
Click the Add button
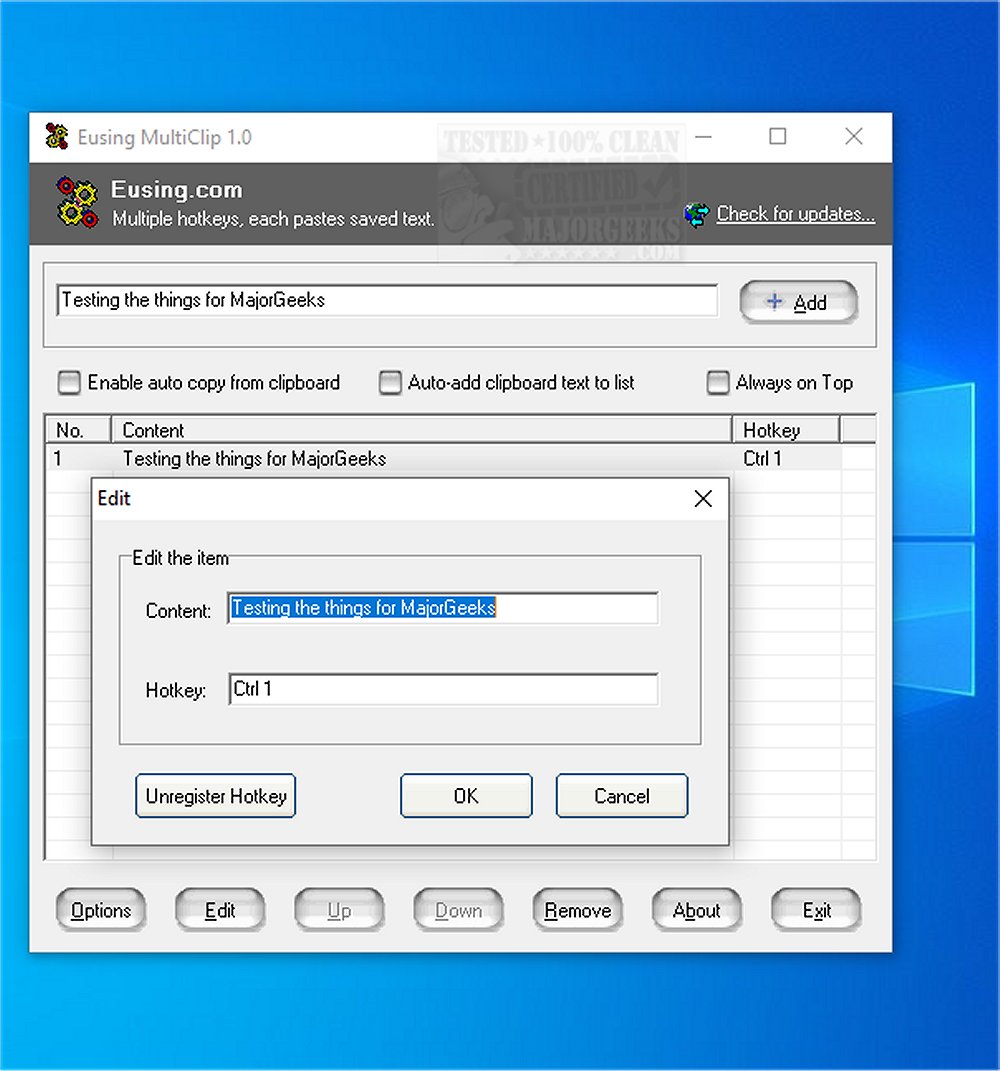click(798, 302)
